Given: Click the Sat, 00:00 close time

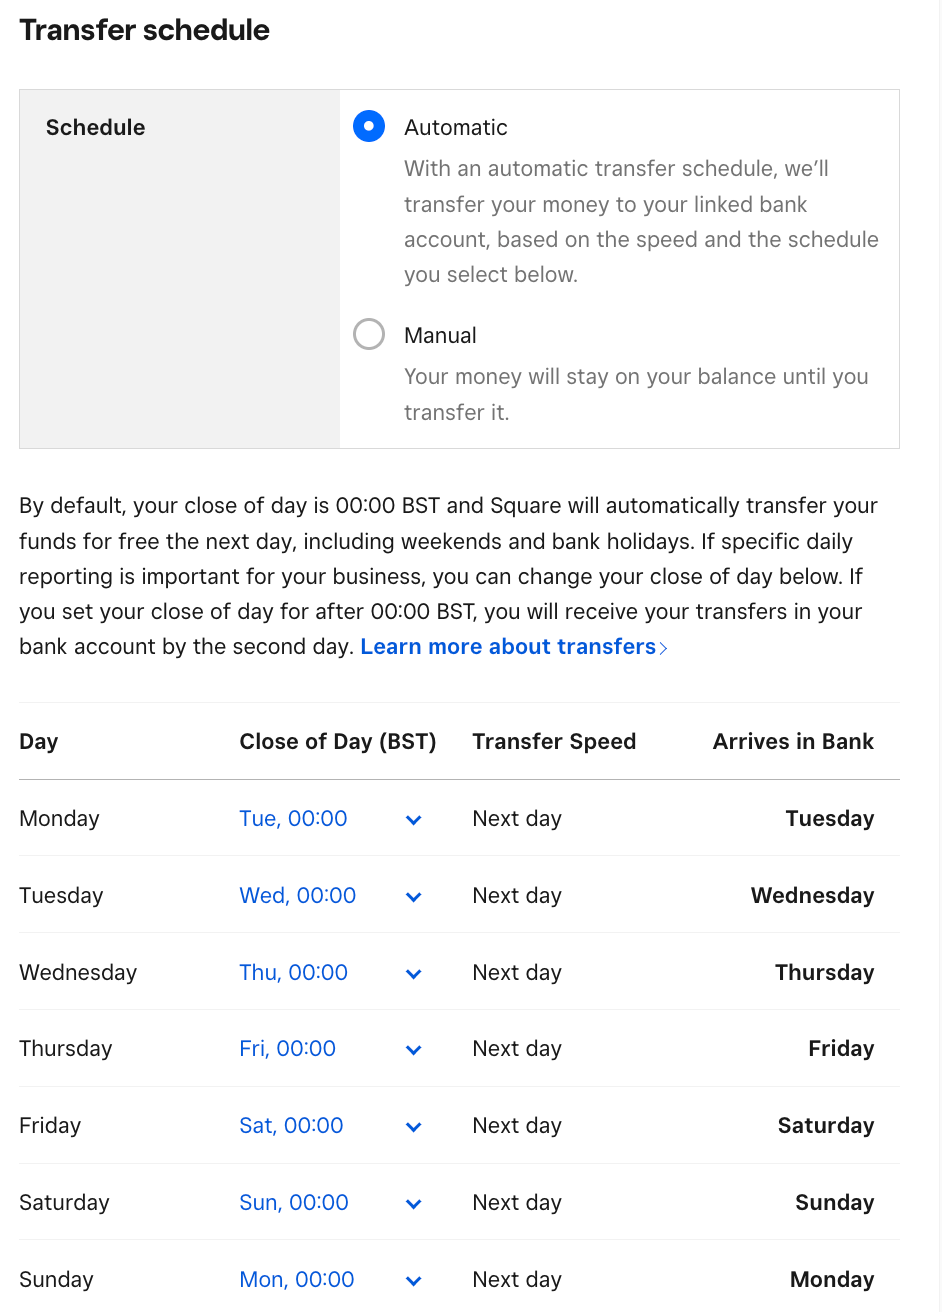Looking at the screenshot, I should pyautogui.click(x=291, y=1126).
